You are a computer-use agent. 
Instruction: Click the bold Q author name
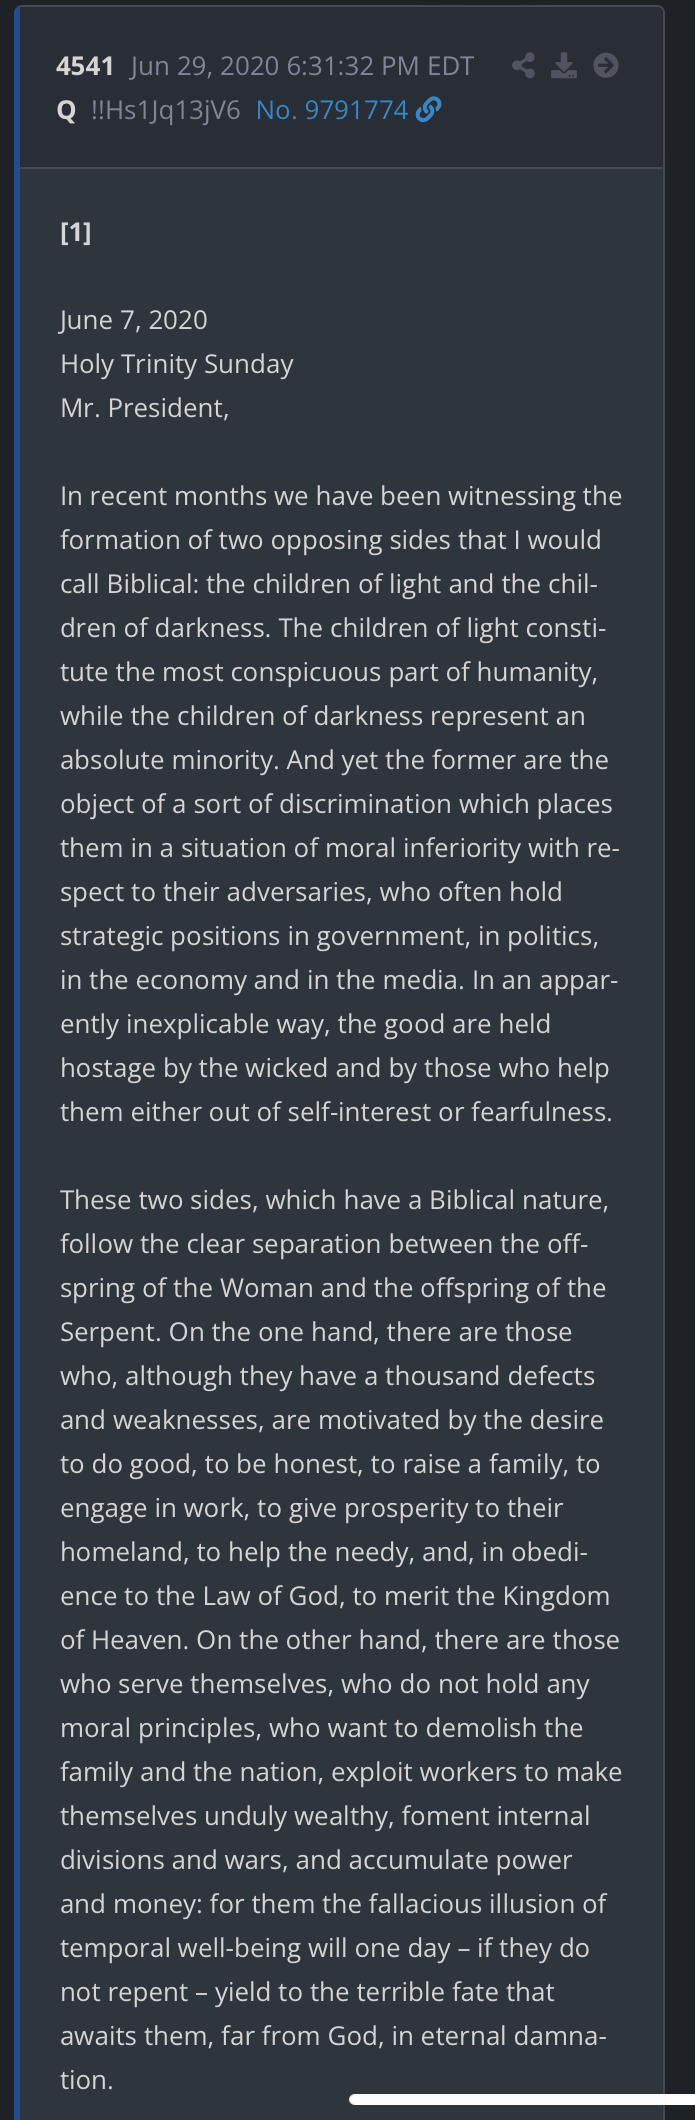point(67,110)
